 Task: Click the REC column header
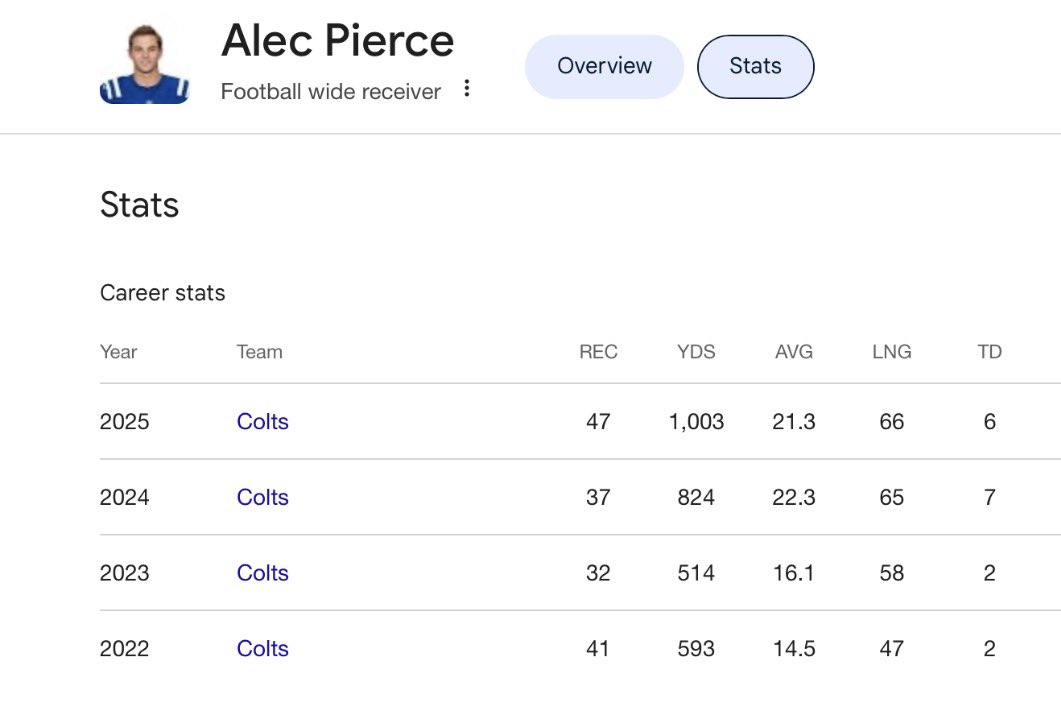[x=598, y=352]
